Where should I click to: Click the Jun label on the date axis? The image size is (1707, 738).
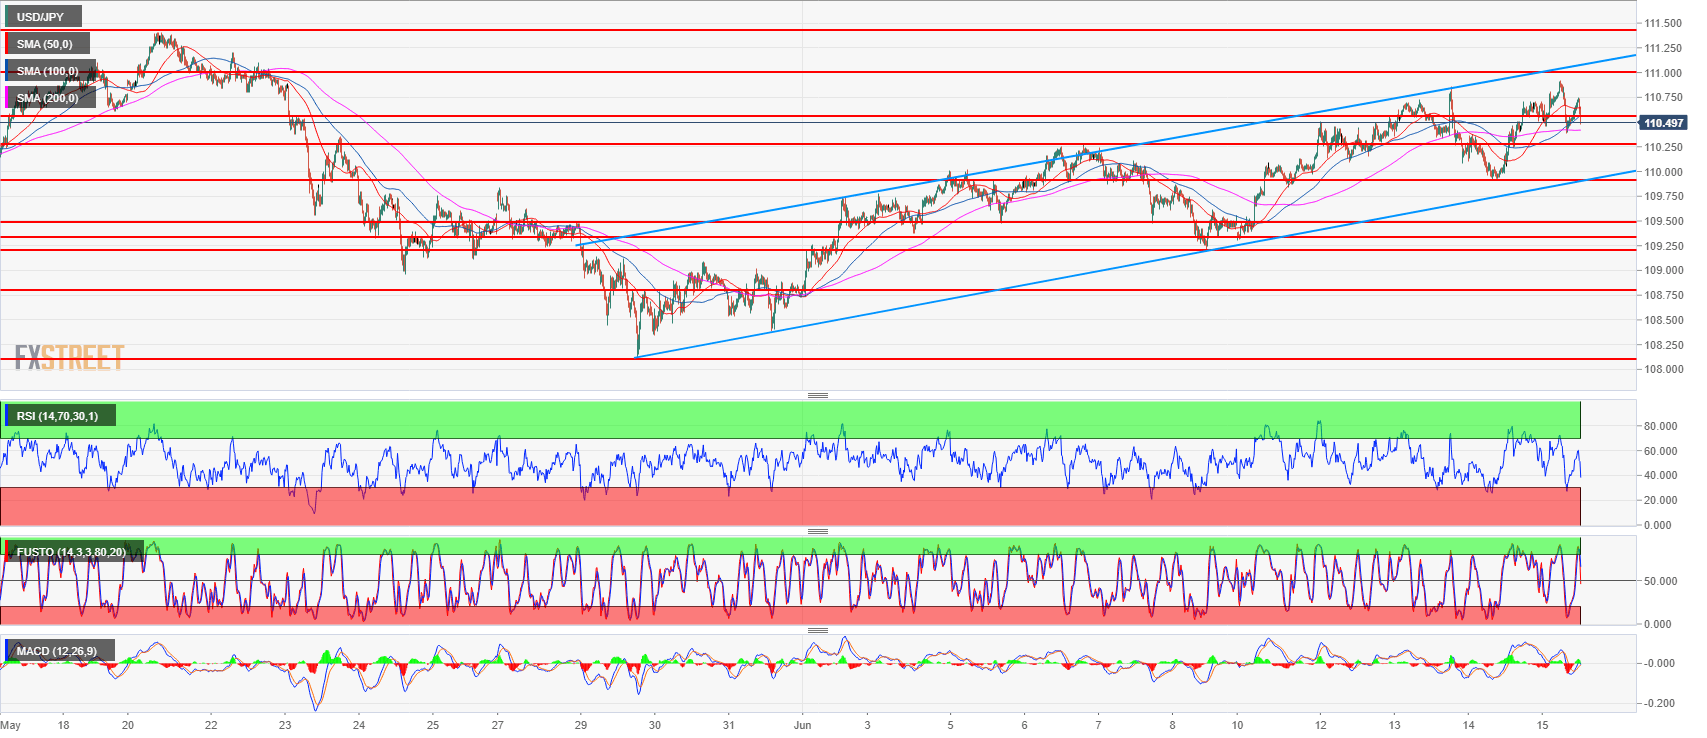point(802,725)
